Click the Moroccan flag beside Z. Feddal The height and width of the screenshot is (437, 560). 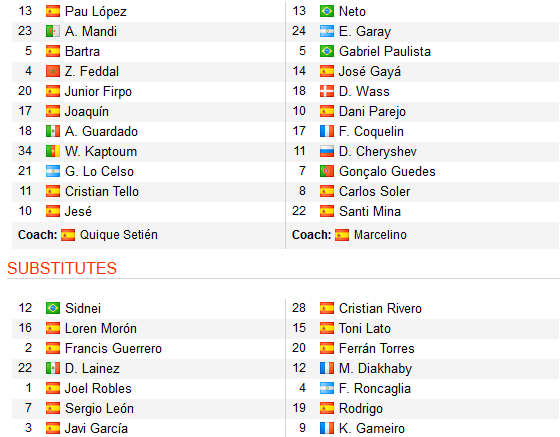(x=53, y=71)
